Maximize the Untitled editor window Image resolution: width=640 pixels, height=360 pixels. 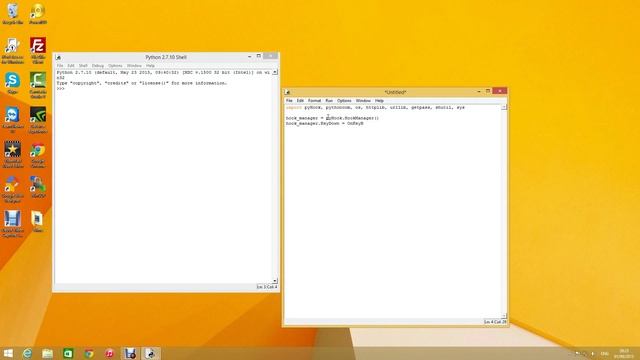(x=488, y=91)
